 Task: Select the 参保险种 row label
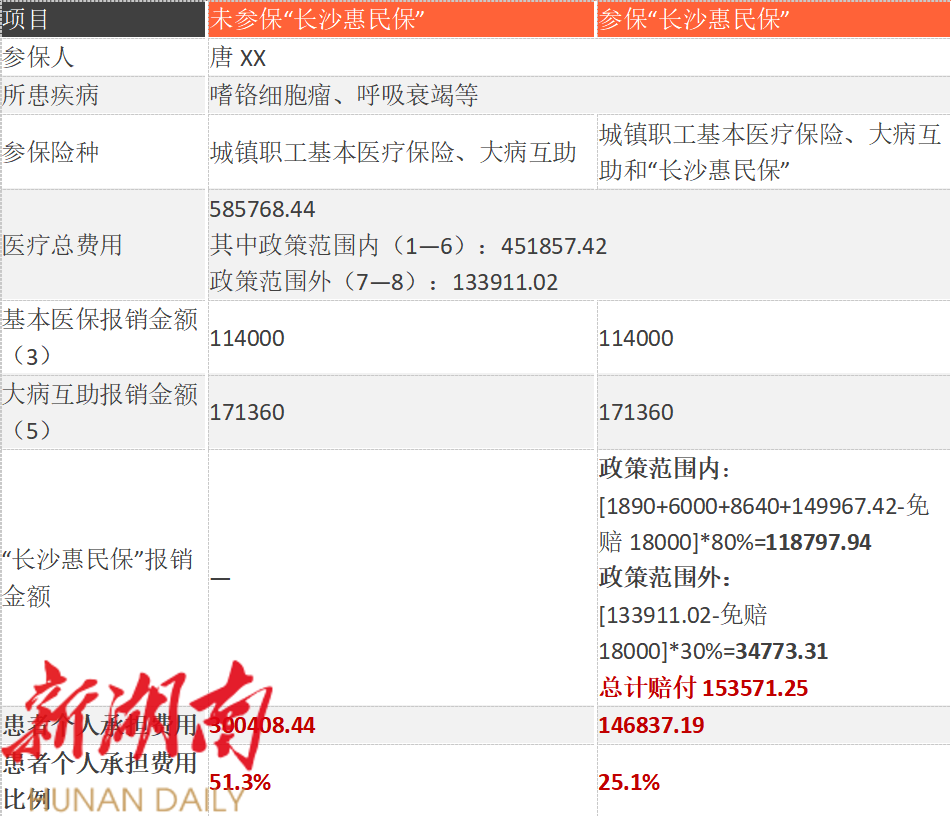point(51,153)
